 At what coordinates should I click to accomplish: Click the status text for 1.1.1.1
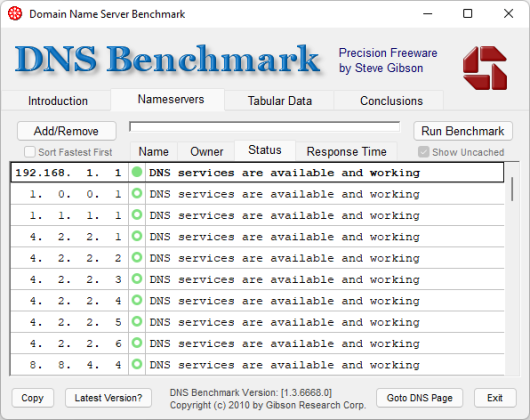point(284,215)
